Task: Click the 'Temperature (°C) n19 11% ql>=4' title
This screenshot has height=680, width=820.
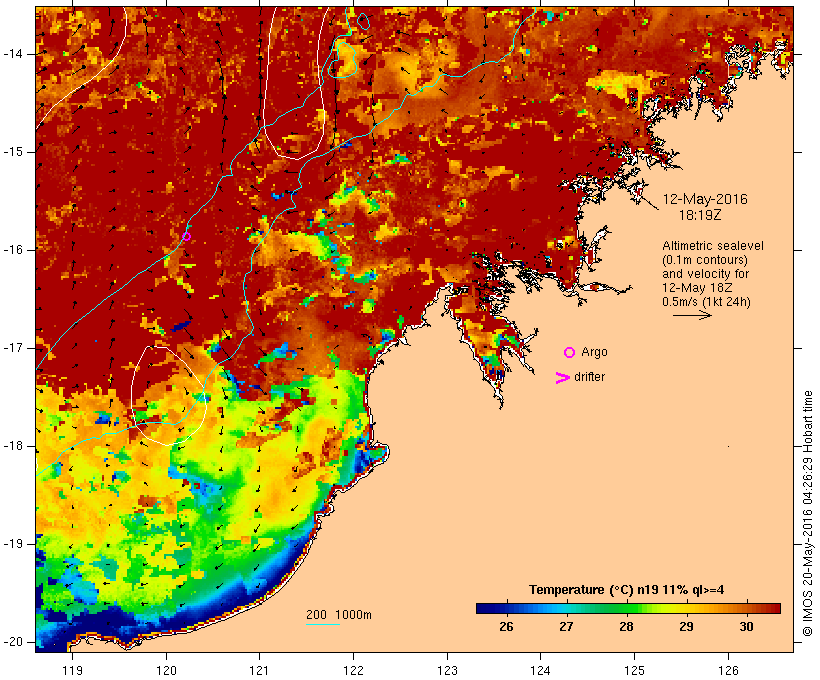Action: pyautogui.click(x=627, y=590)
